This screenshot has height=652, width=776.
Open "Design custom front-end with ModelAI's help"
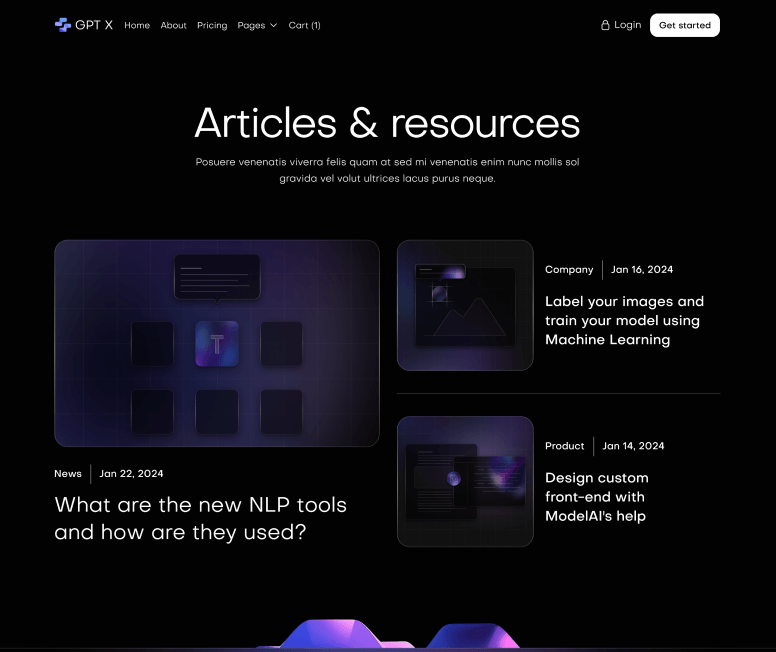(597, 497)
